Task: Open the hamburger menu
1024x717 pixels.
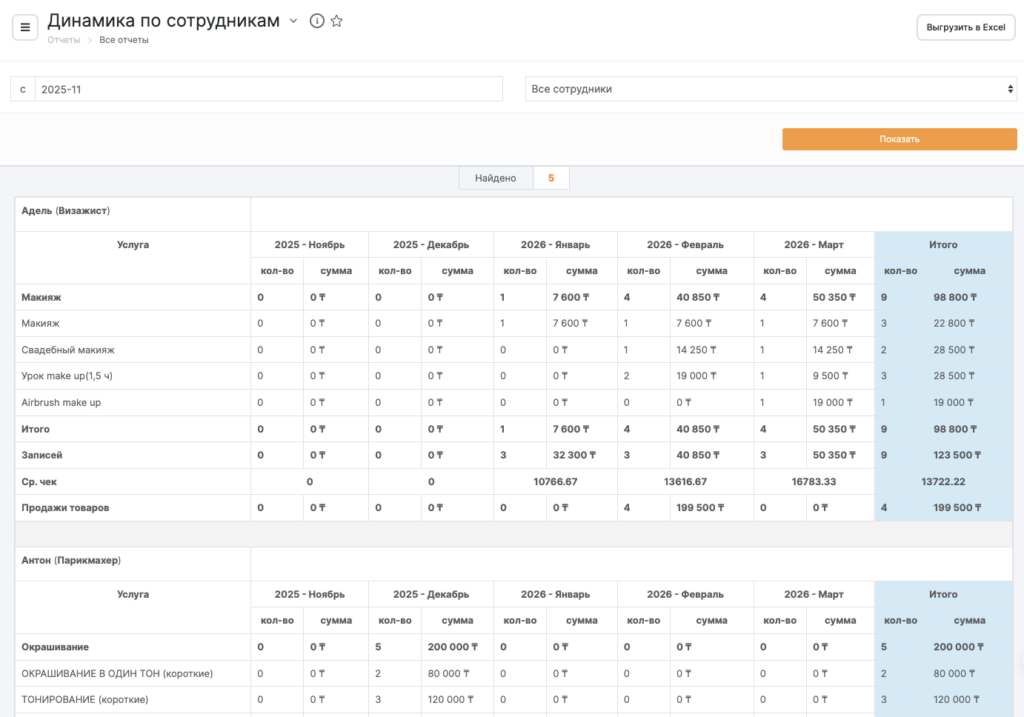Action: click(x=25, y=27)
